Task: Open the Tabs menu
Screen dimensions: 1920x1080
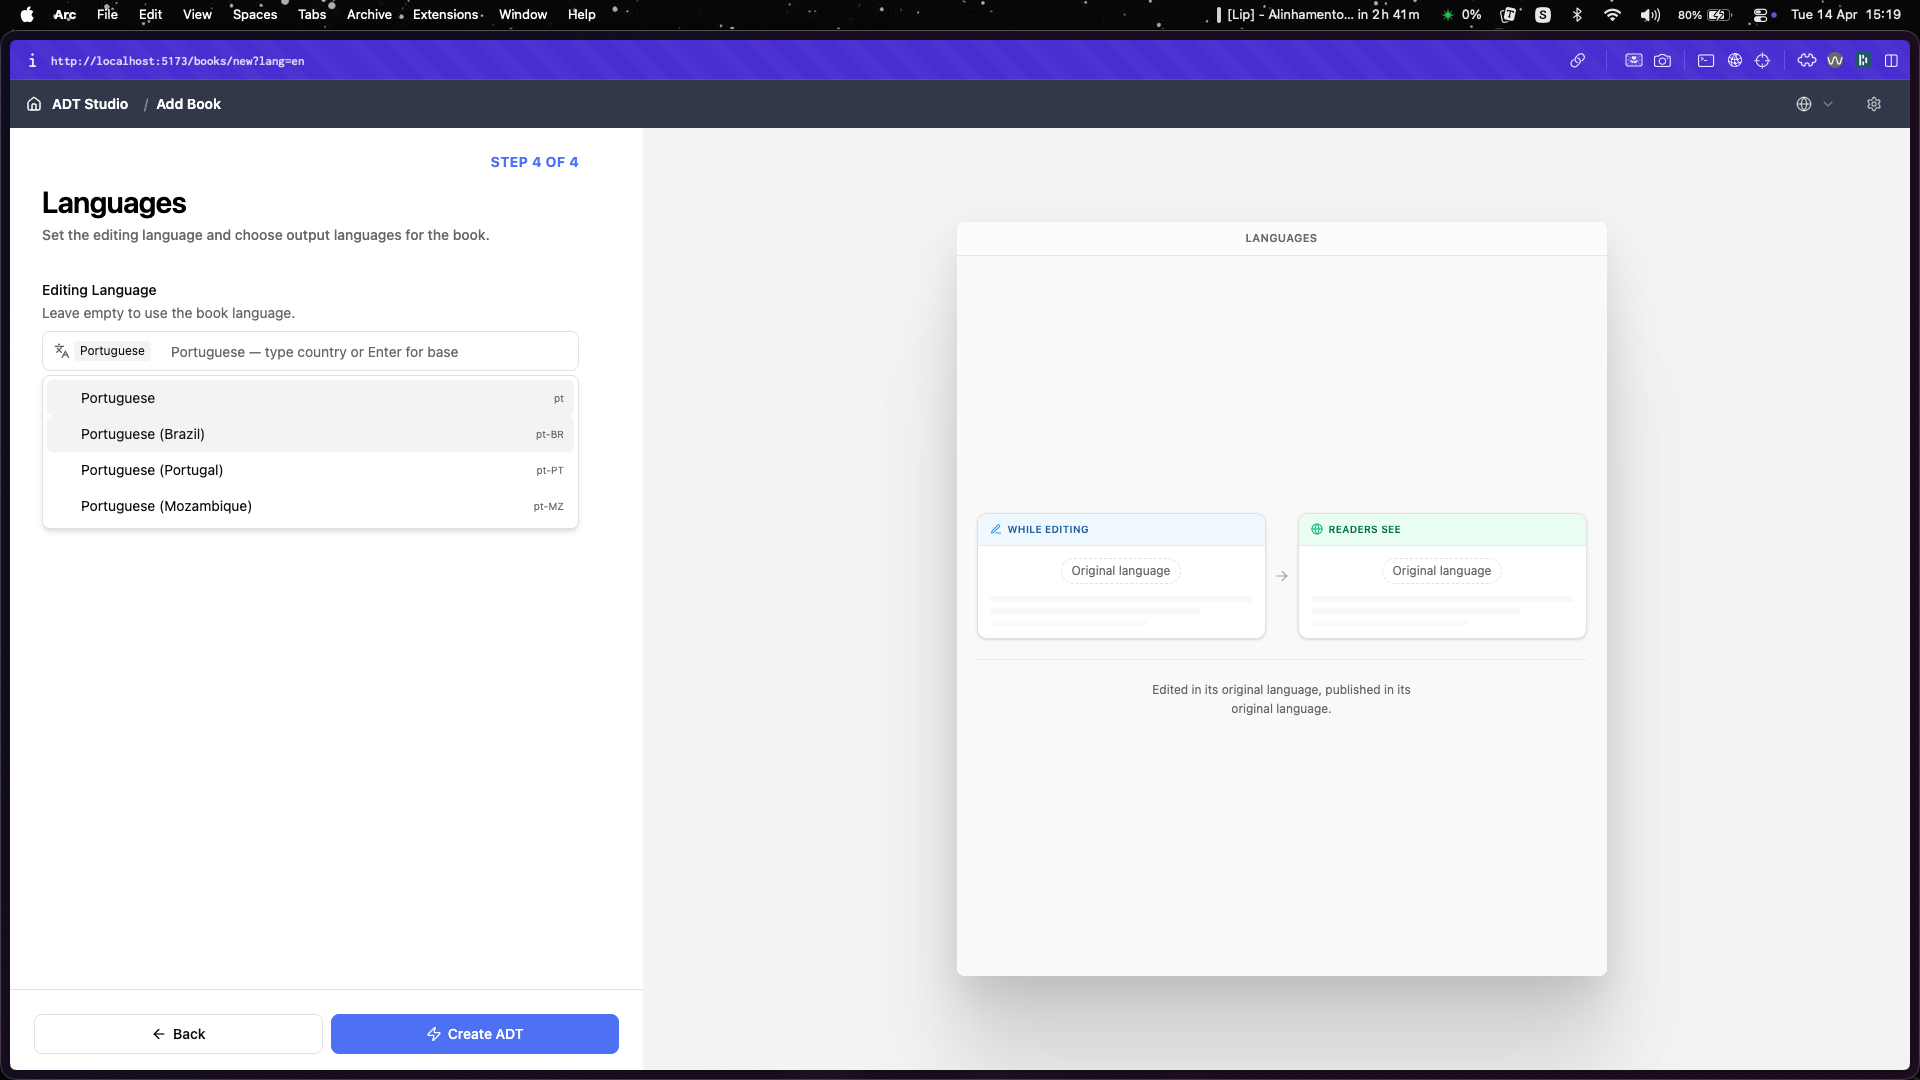Action: (312, 15)
